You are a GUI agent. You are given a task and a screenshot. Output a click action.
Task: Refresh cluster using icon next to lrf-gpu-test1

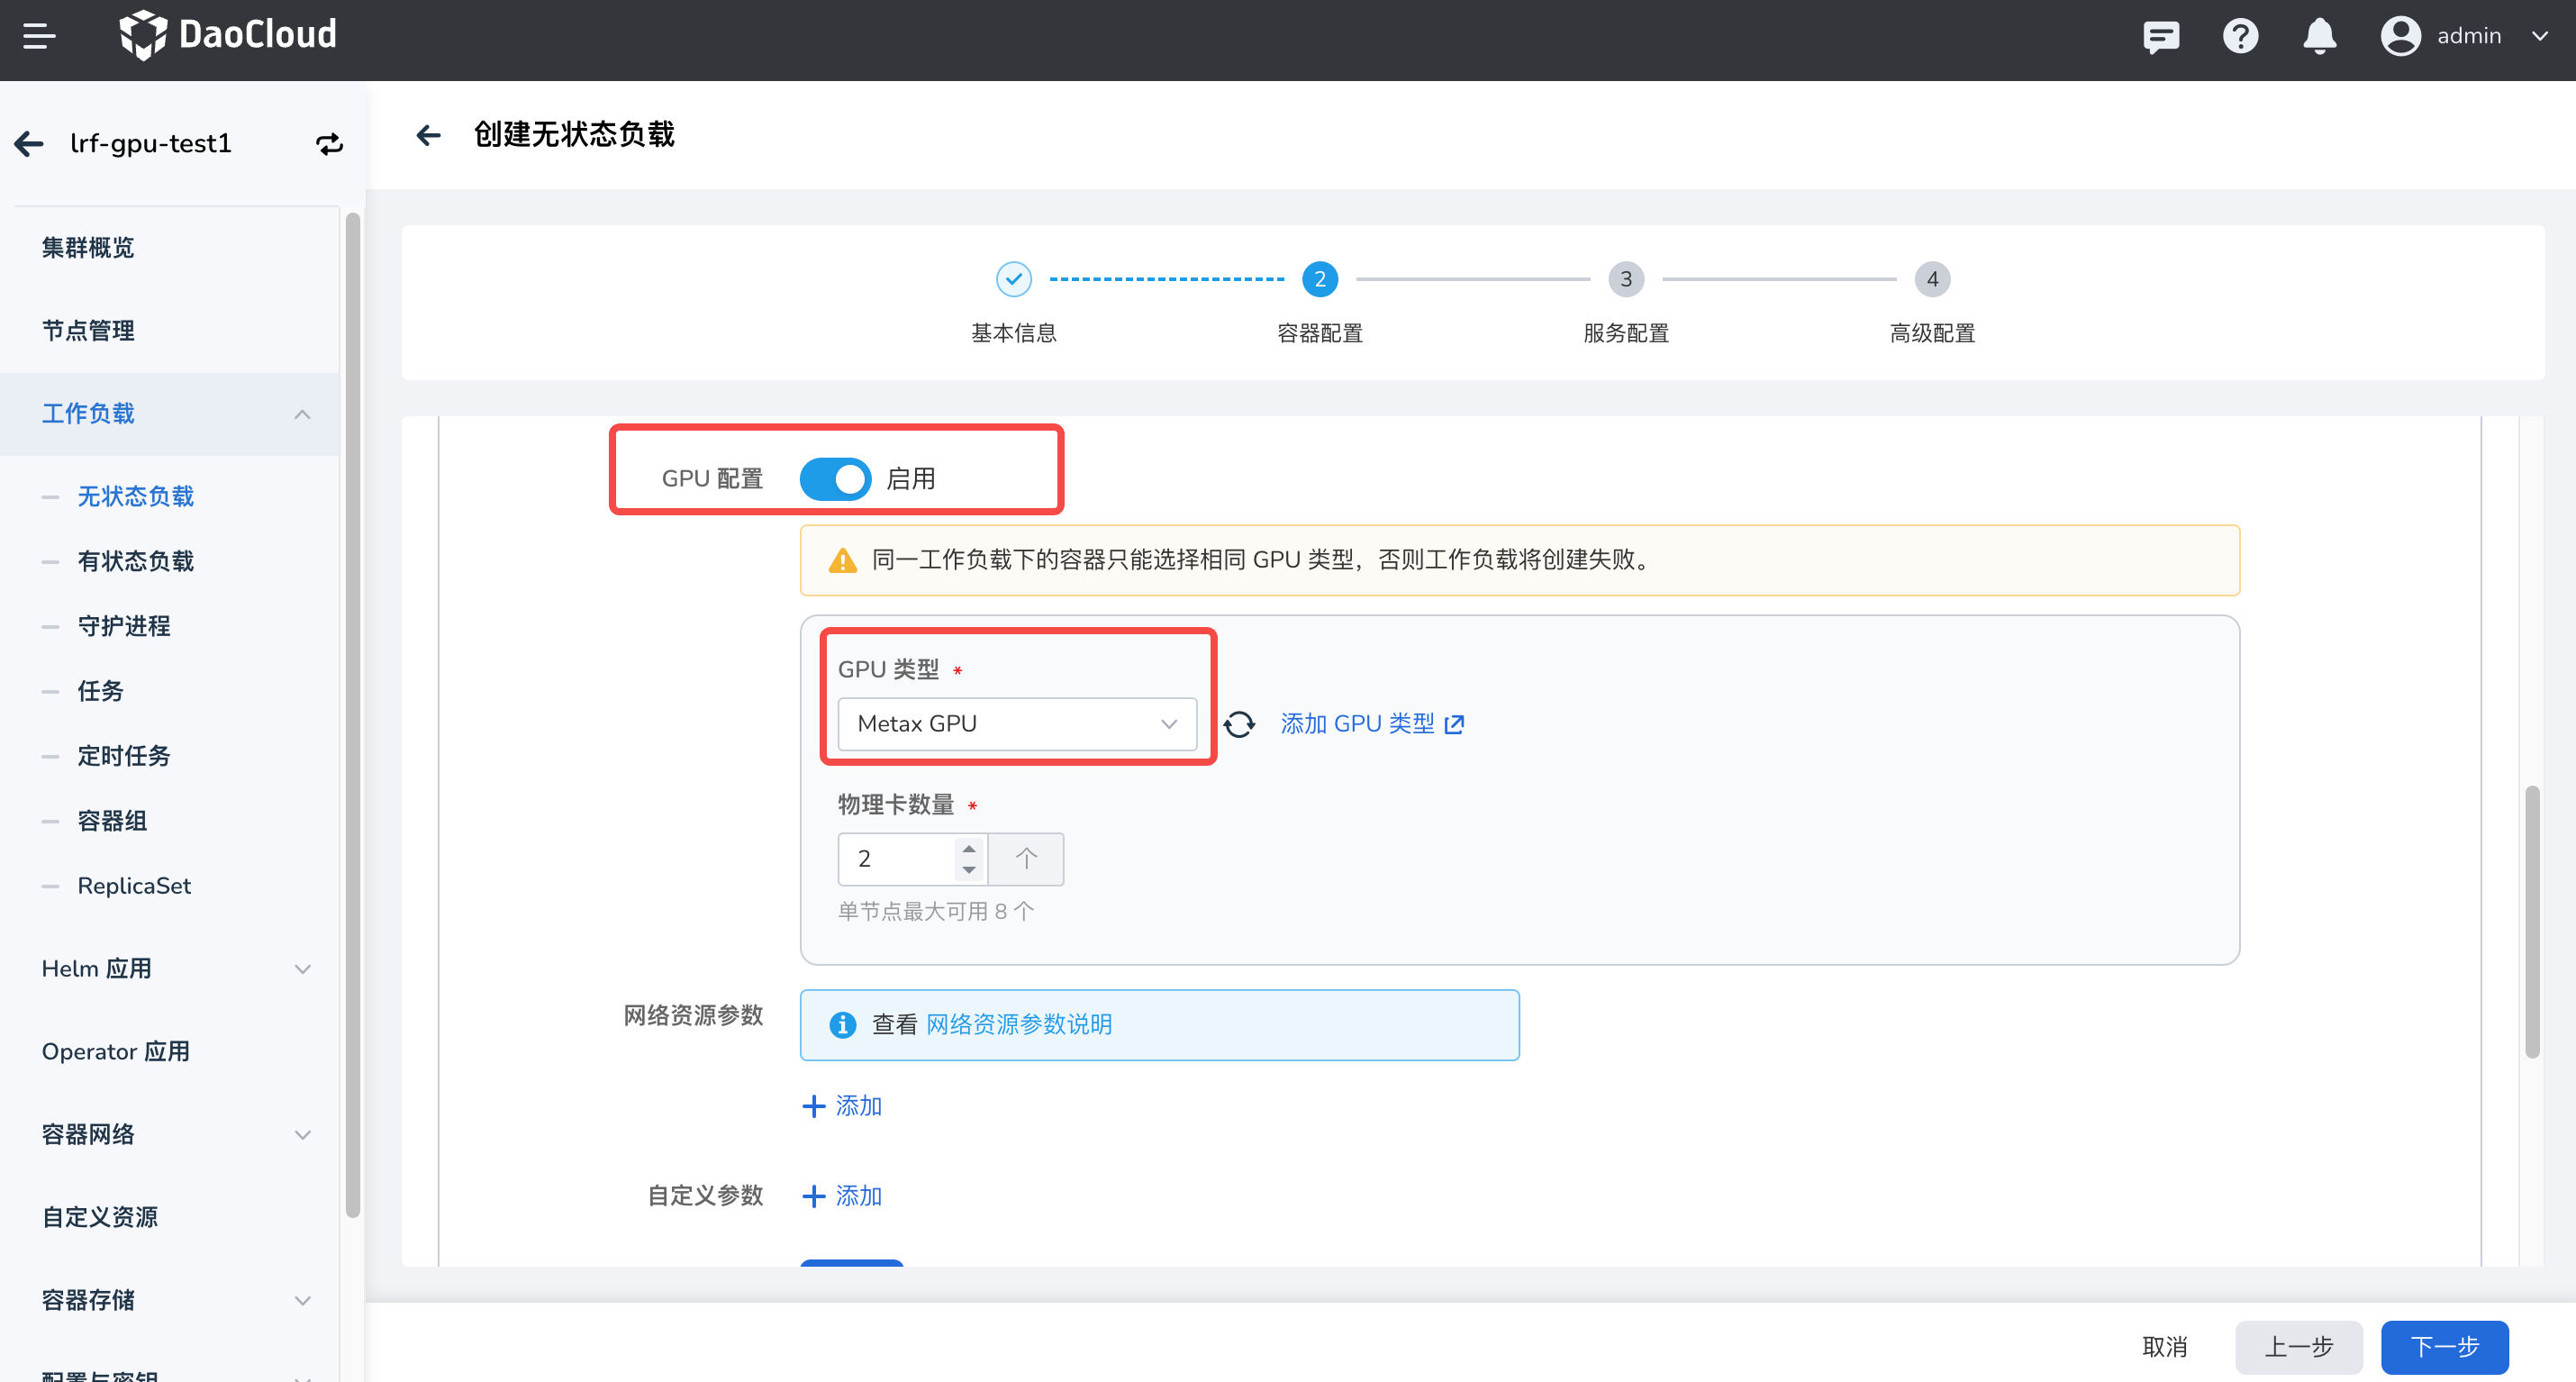pos(330,143)
